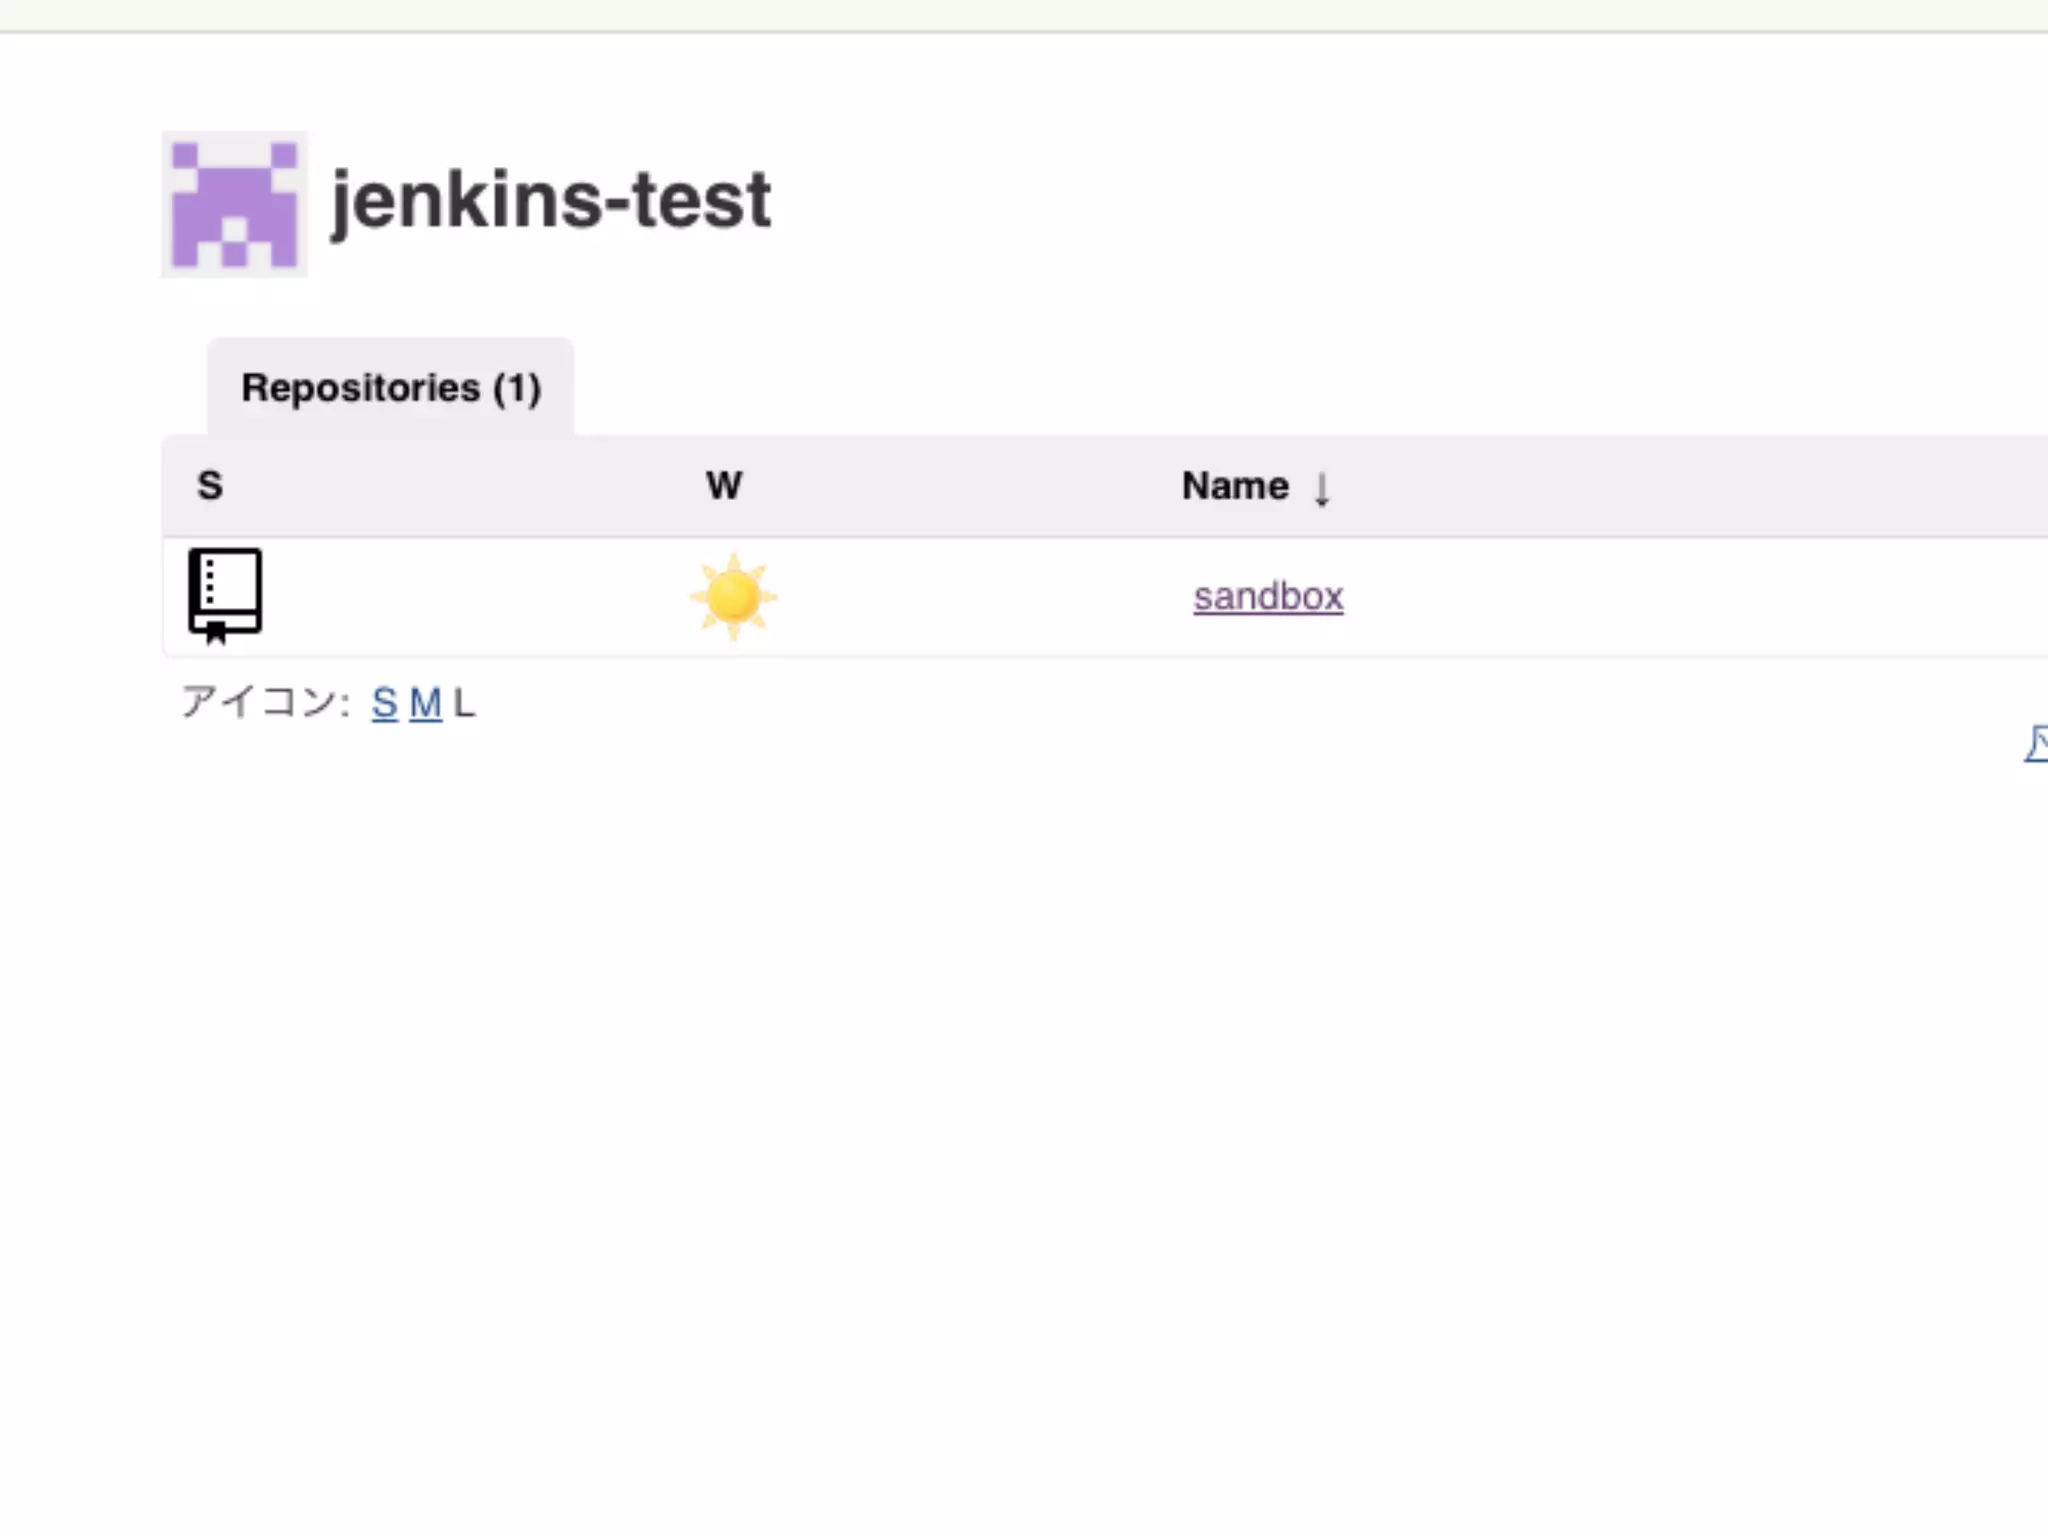Open the sandbox repository link
The width and height of the screenshot is (2048, 1536).
(1268, 597)
